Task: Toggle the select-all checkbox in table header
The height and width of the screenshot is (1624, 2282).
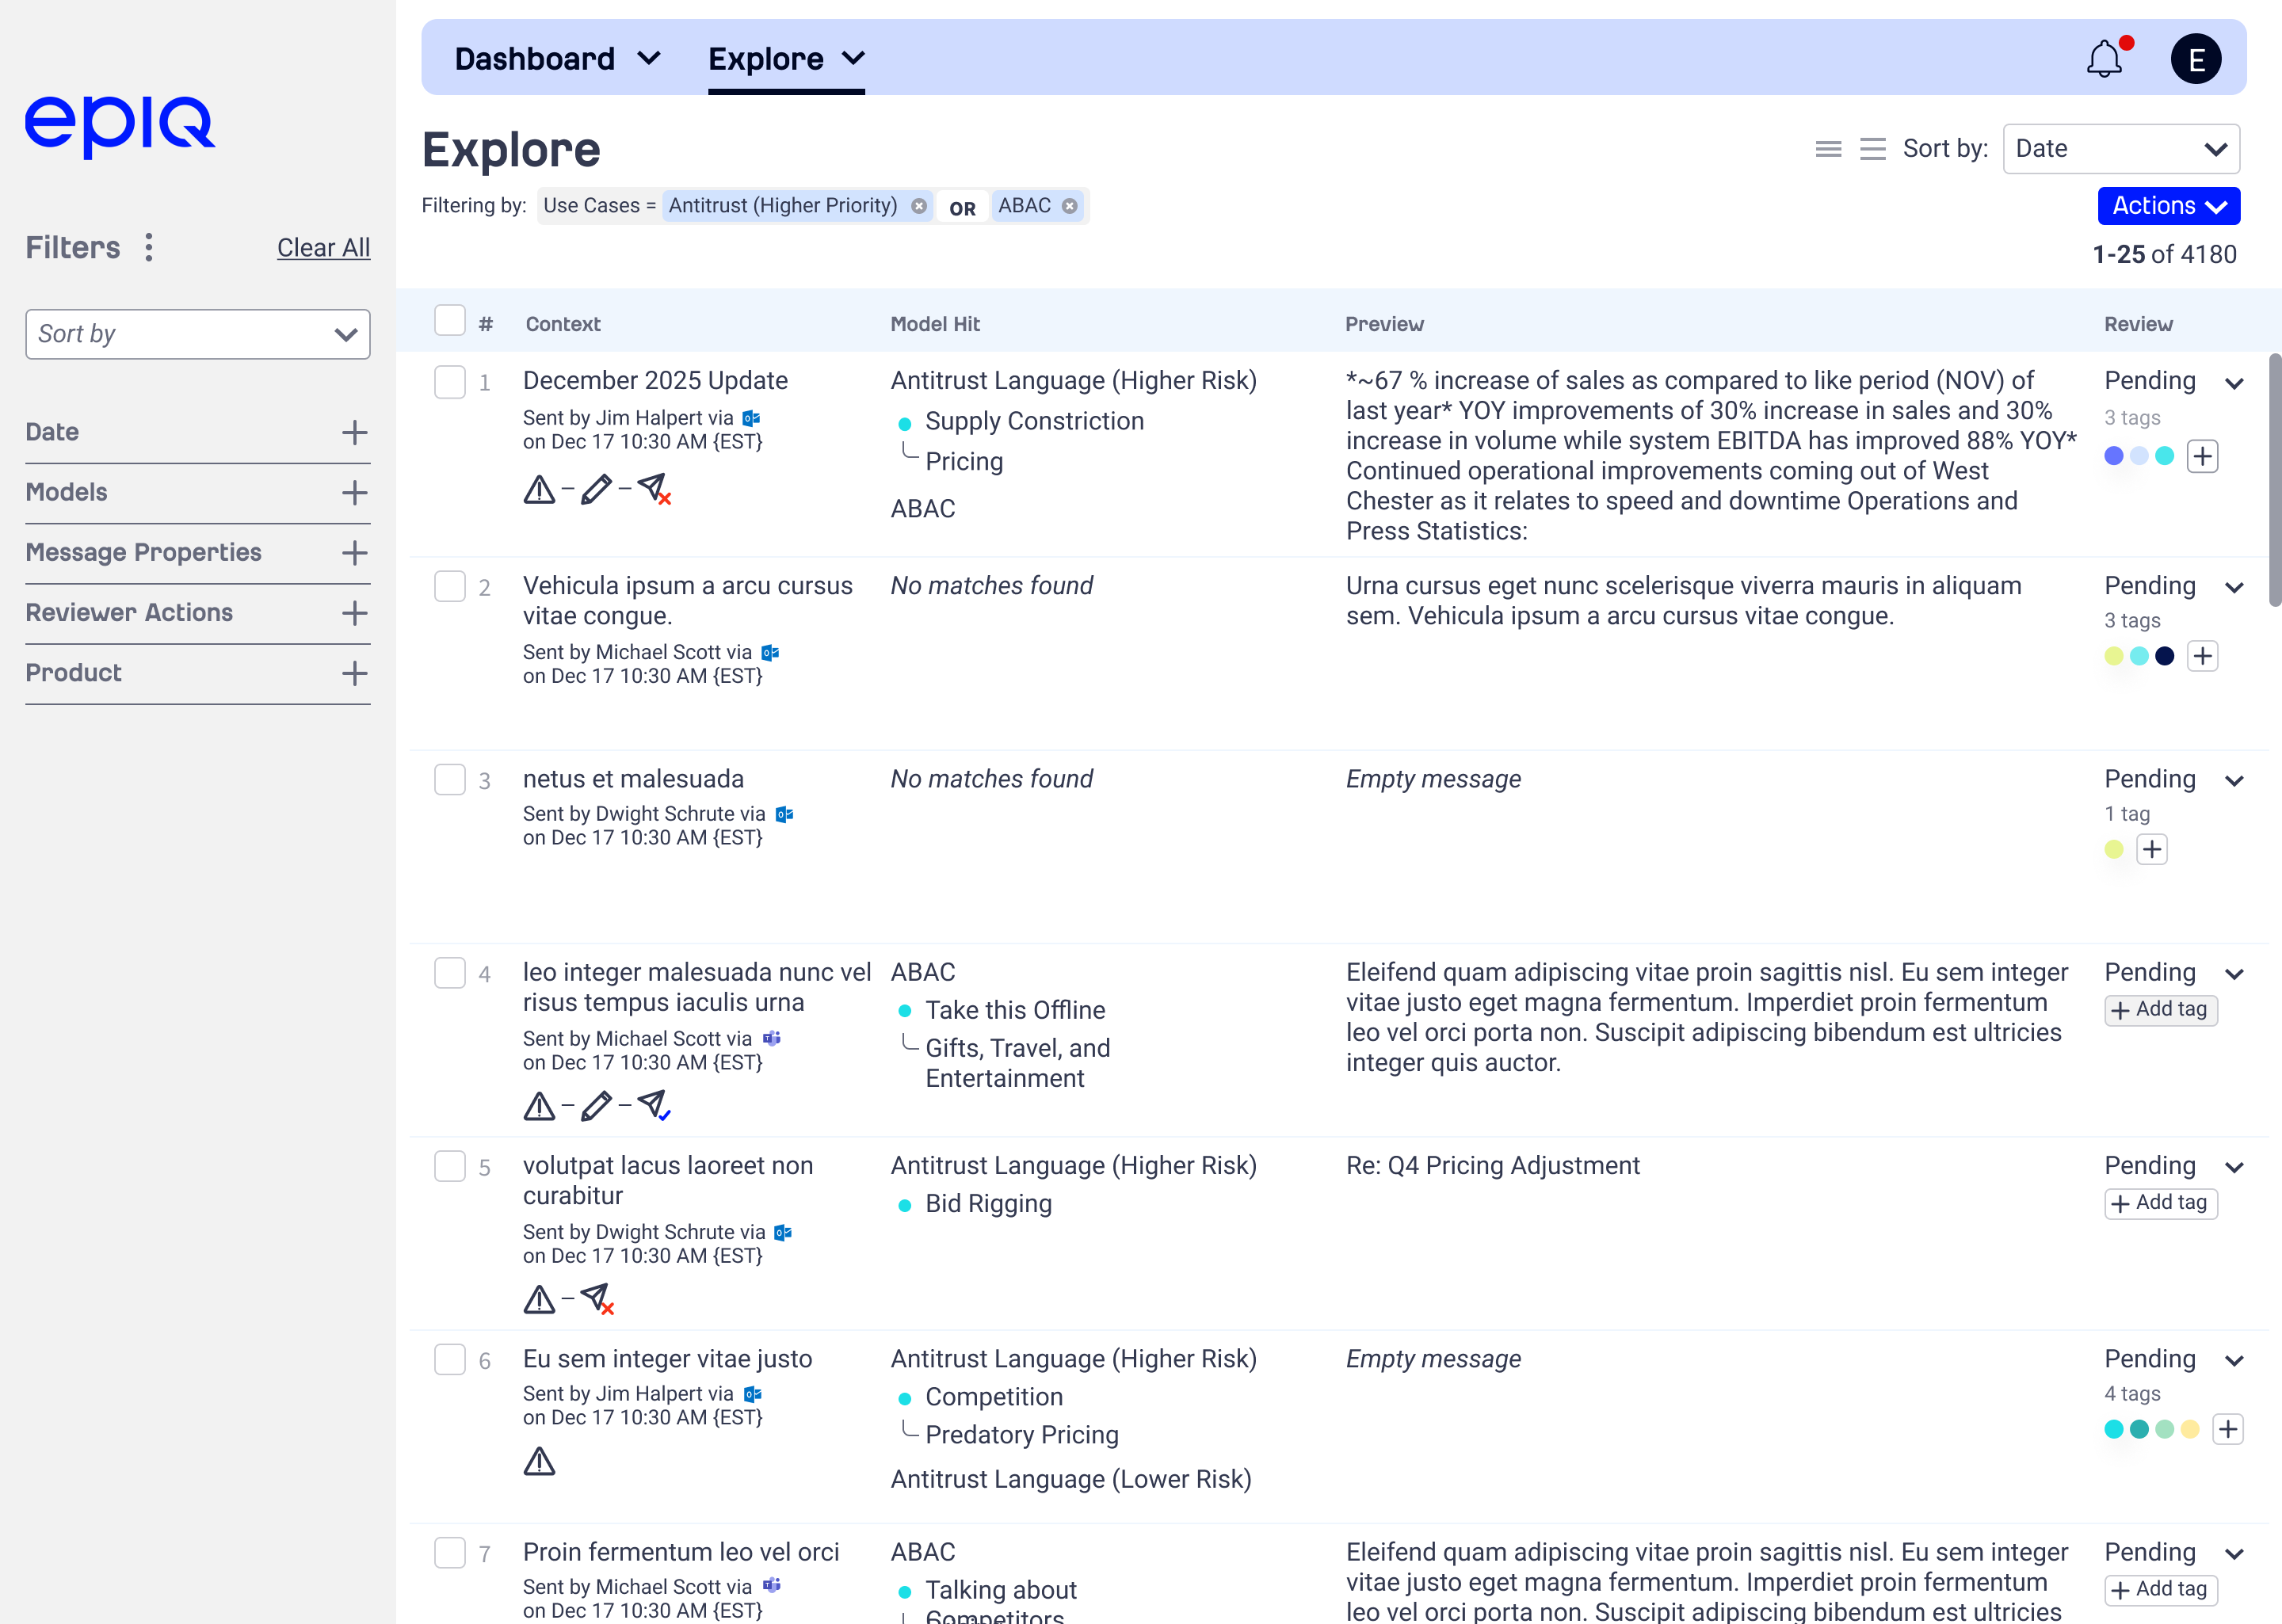Action: pos(450,321)
